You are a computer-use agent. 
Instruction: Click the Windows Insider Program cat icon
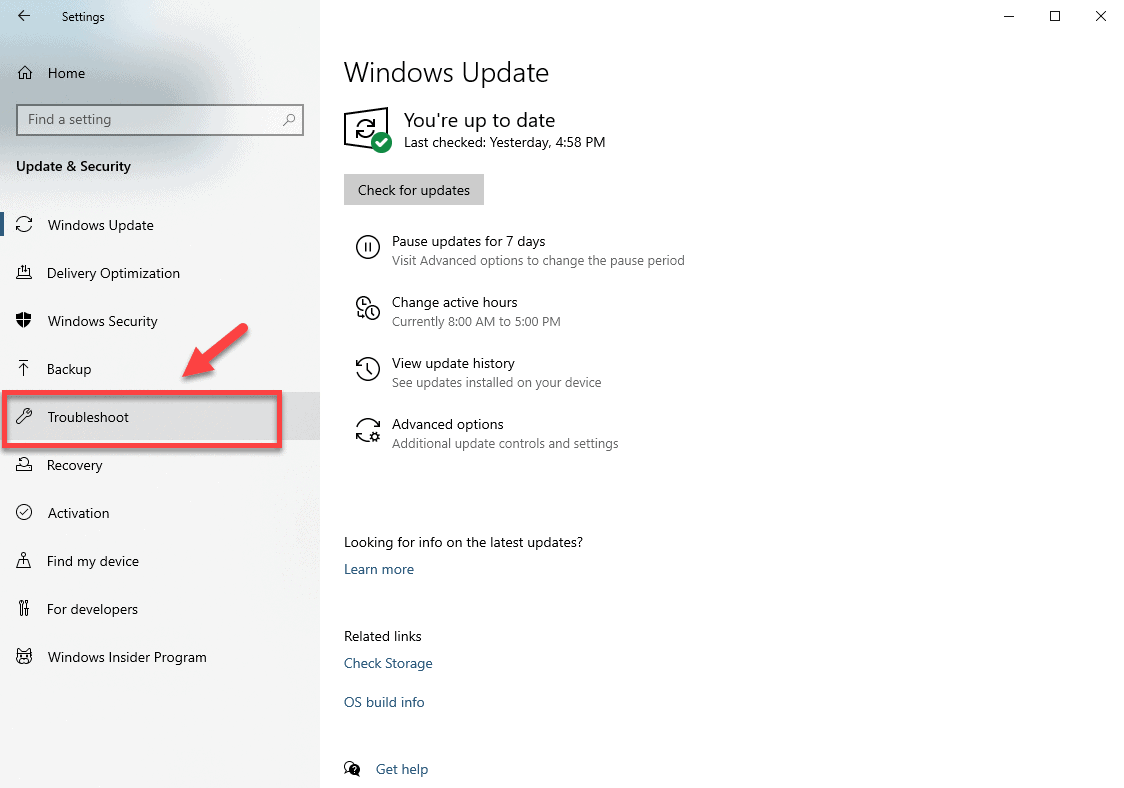pyautogui.click(x=24, y=656)
